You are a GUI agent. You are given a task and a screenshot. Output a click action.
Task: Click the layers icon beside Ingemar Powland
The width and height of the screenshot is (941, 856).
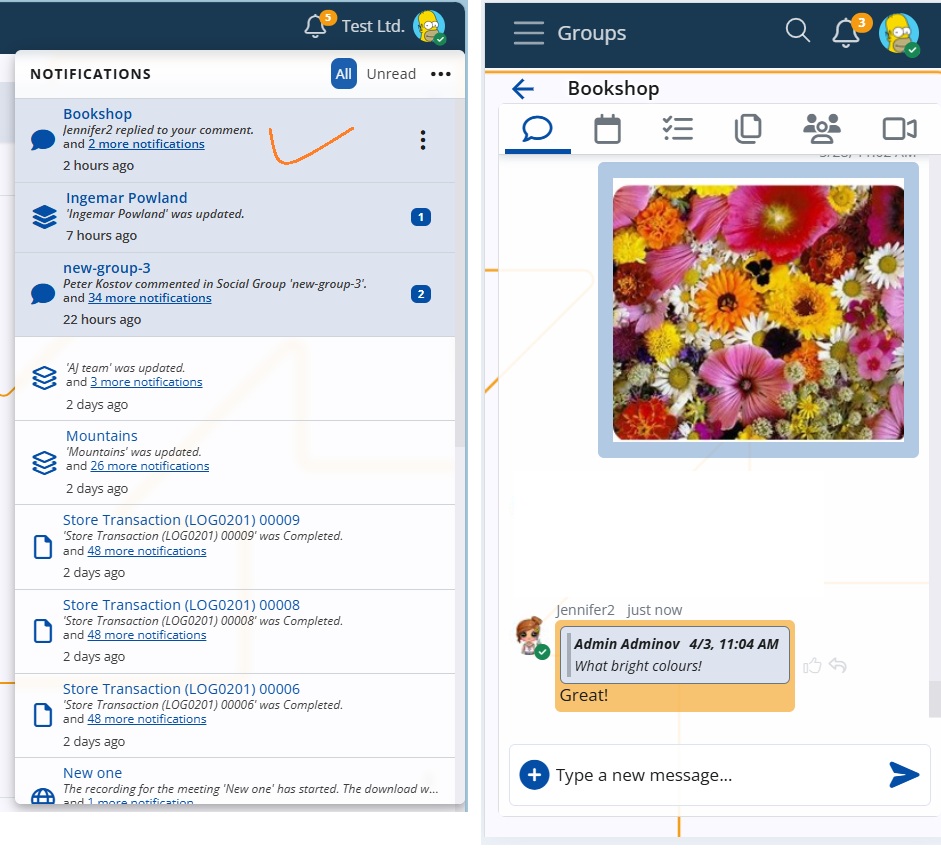44,217
